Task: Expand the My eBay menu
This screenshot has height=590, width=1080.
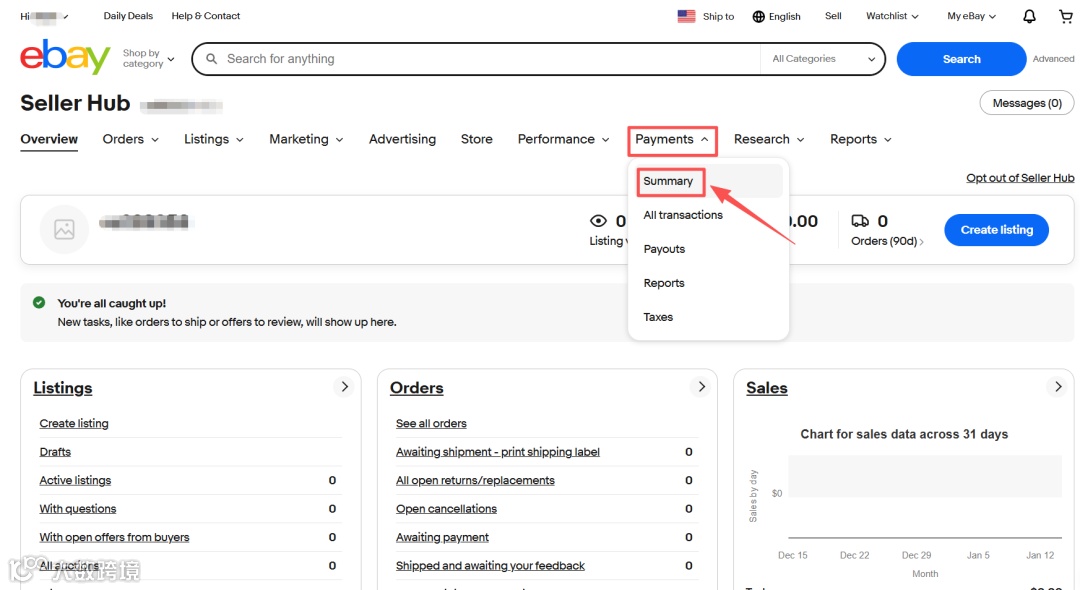Action: [971, 16]
